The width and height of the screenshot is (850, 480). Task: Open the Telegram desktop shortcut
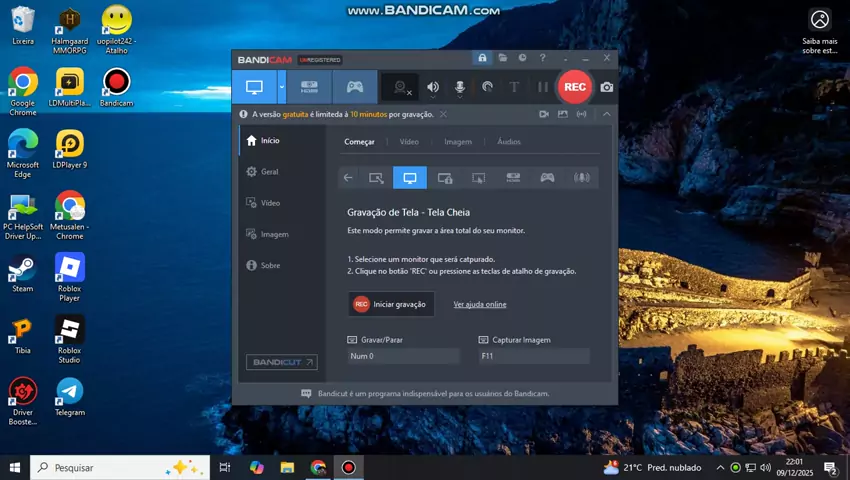click(x=69, y=398)
